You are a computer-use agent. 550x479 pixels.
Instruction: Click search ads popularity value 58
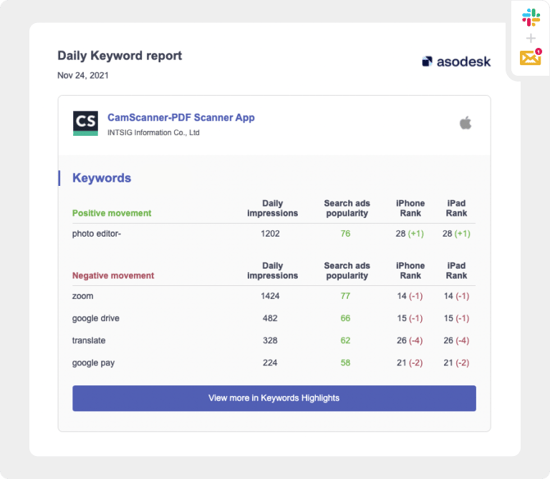[346, 363]
